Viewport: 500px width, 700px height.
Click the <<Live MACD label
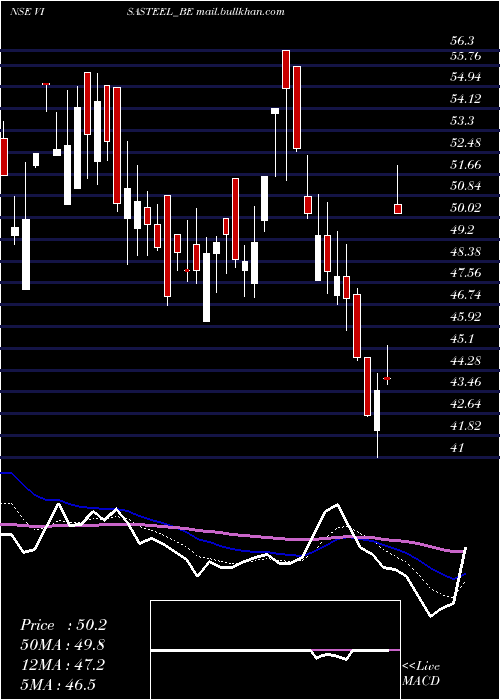tap(421, 674)
